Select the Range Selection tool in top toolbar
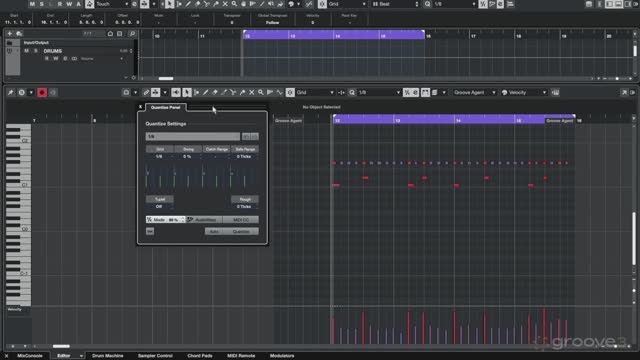This screenshot has width=640, height=360. click(179, 4)
